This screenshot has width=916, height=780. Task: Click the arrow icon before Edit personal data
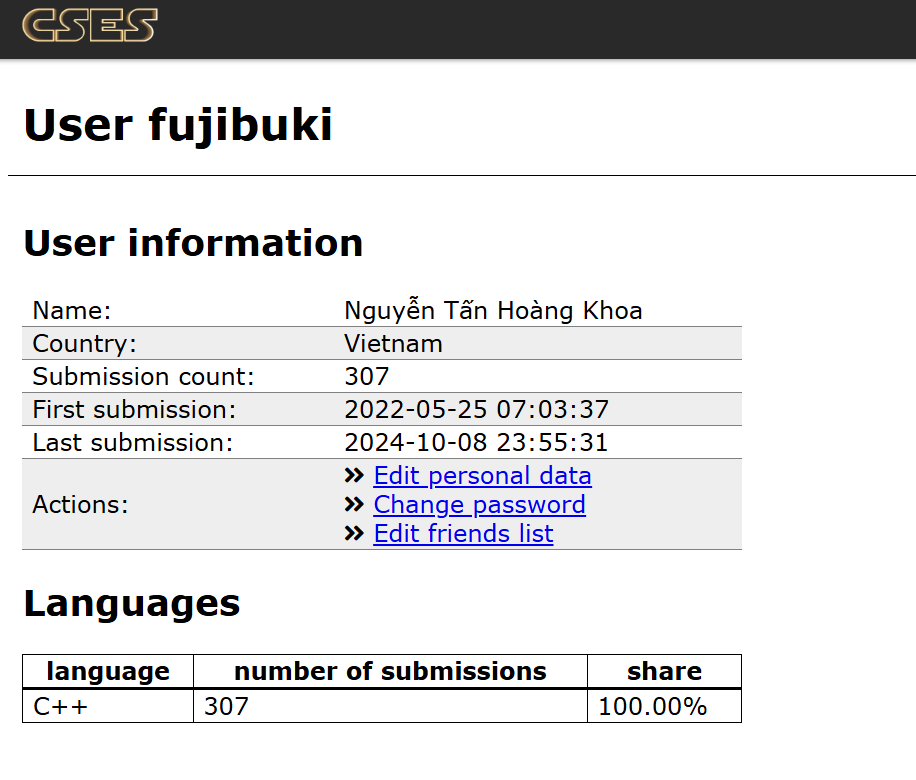click(x=354, y=476)
